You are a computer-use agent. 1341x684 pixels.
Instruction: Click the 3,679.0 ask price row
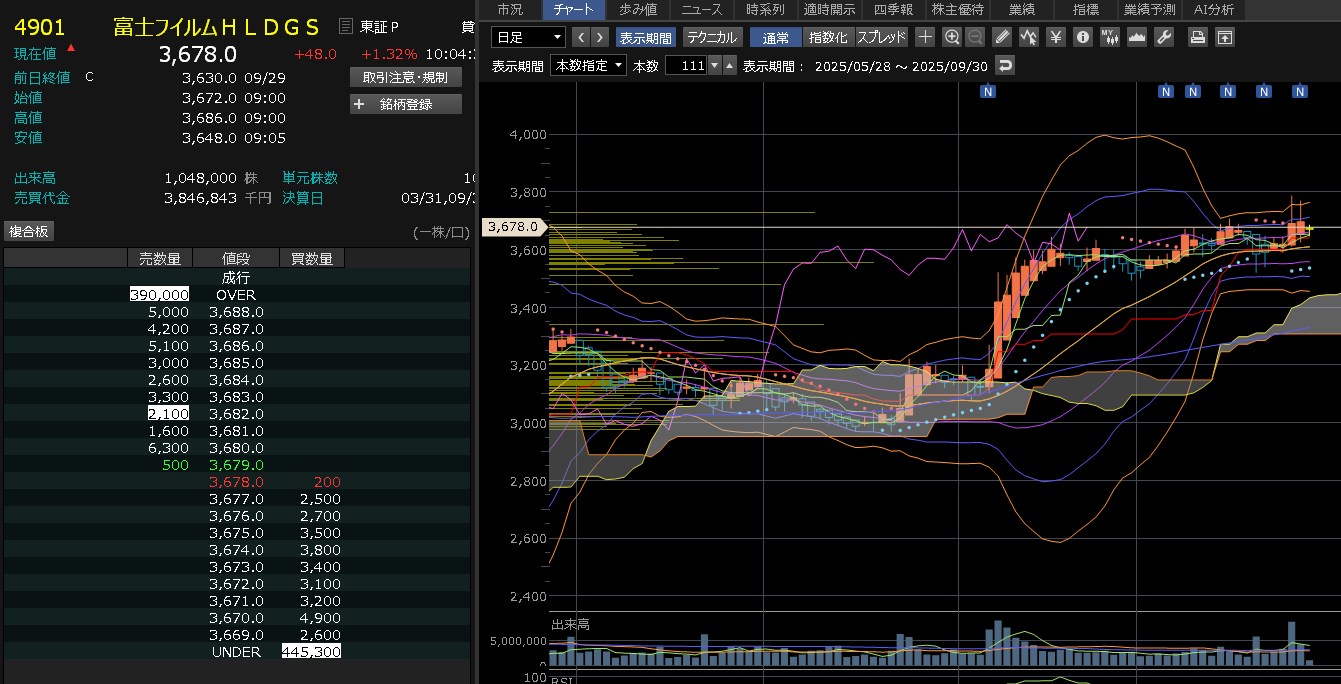(236, 465)
